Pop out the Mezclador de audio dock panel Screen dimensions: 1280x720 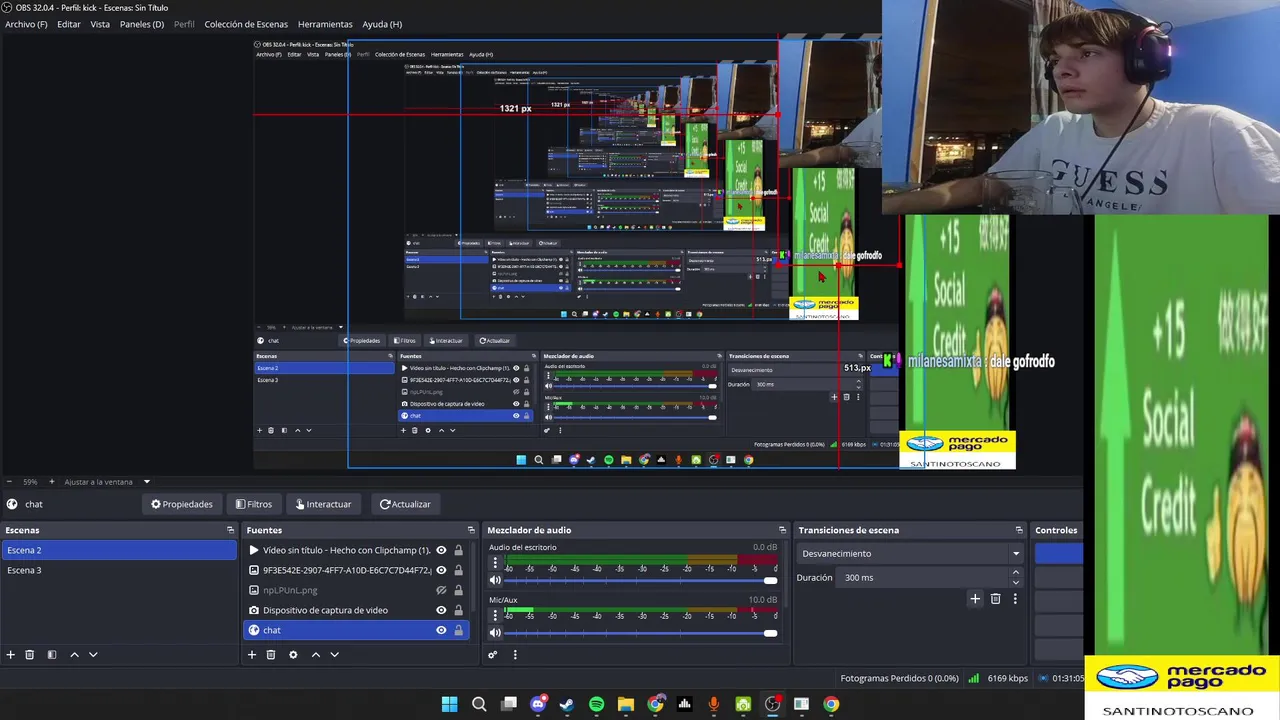coord(782,530)
